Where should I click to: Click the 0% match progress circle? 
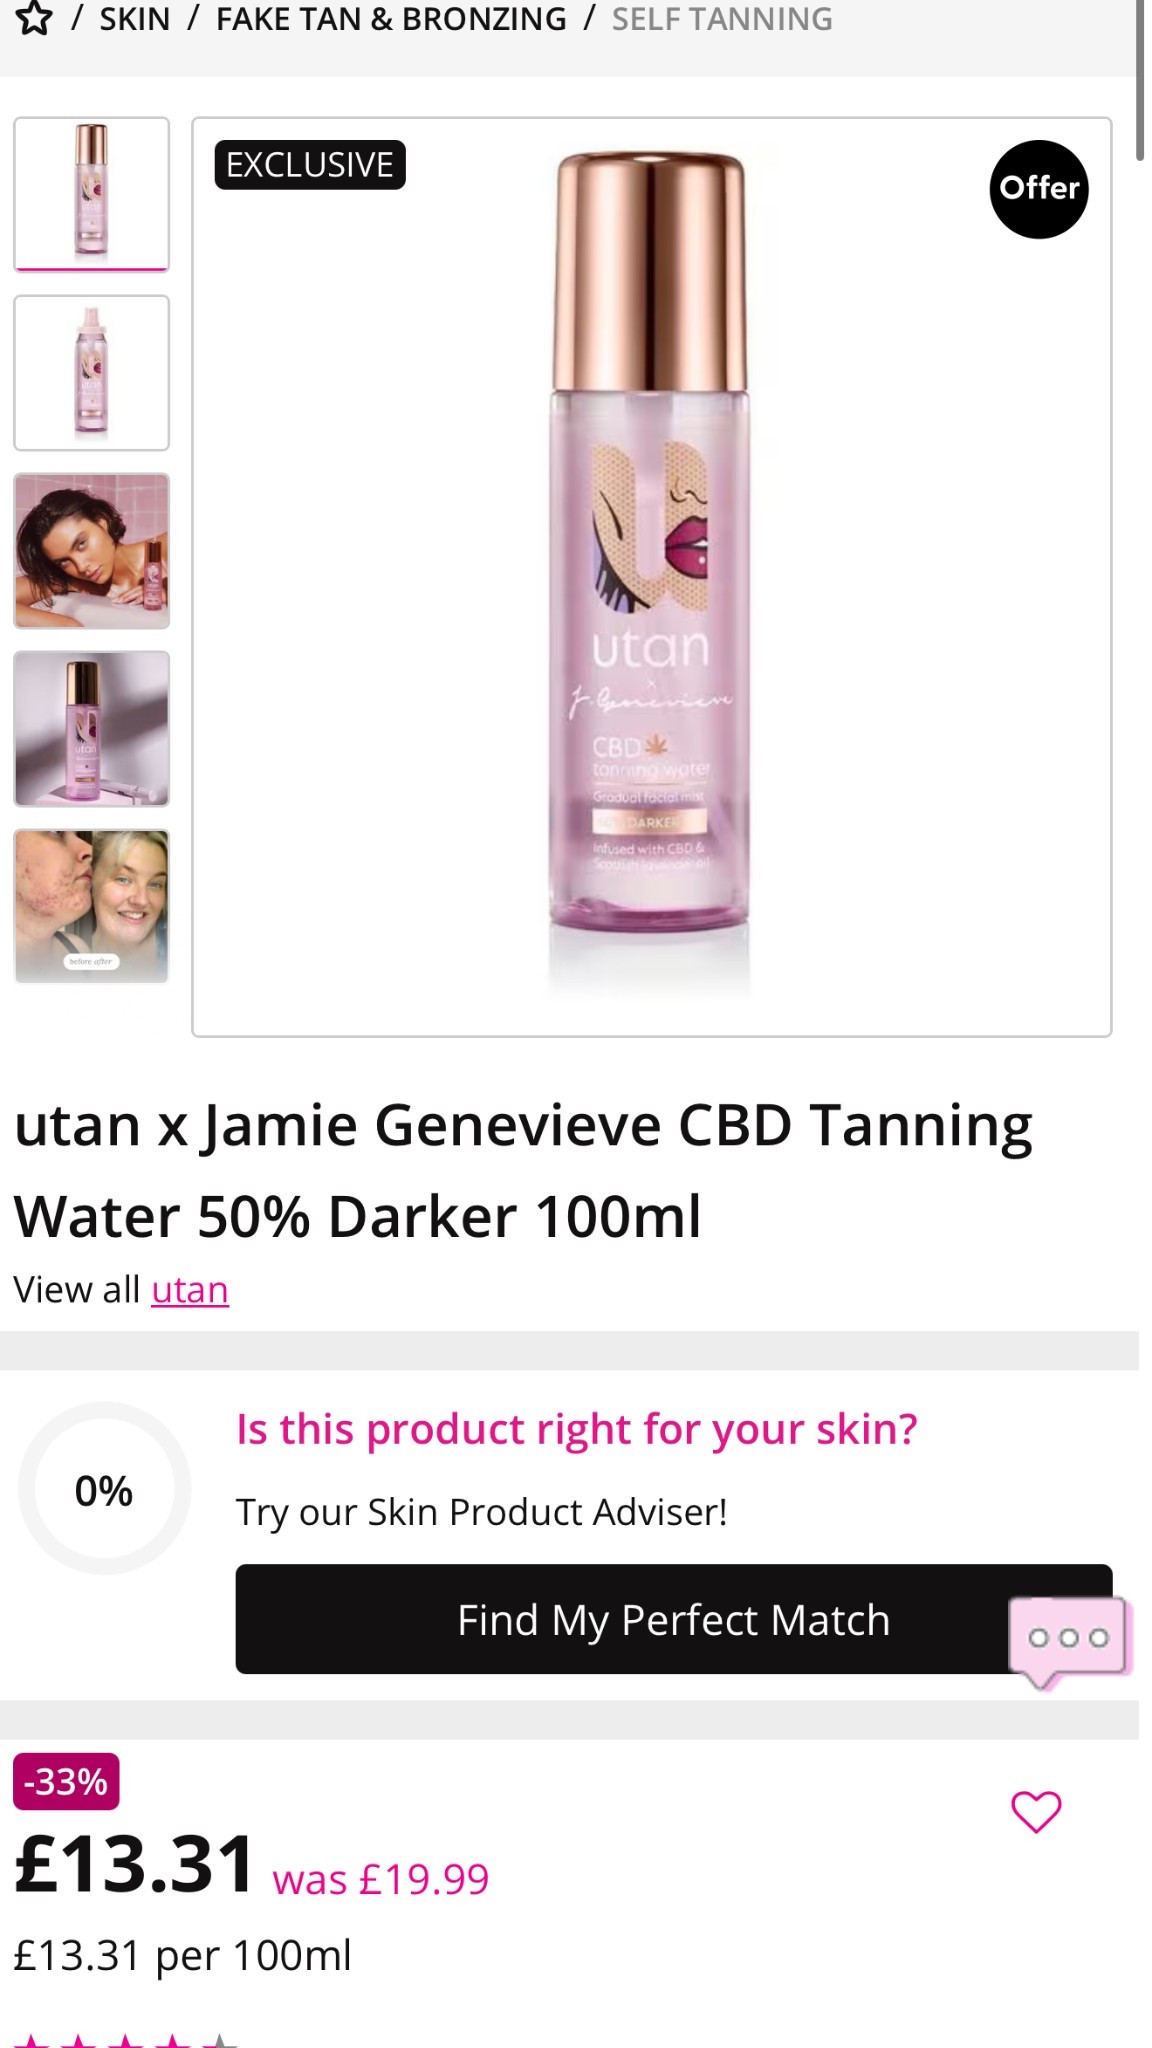(104, 1489)
